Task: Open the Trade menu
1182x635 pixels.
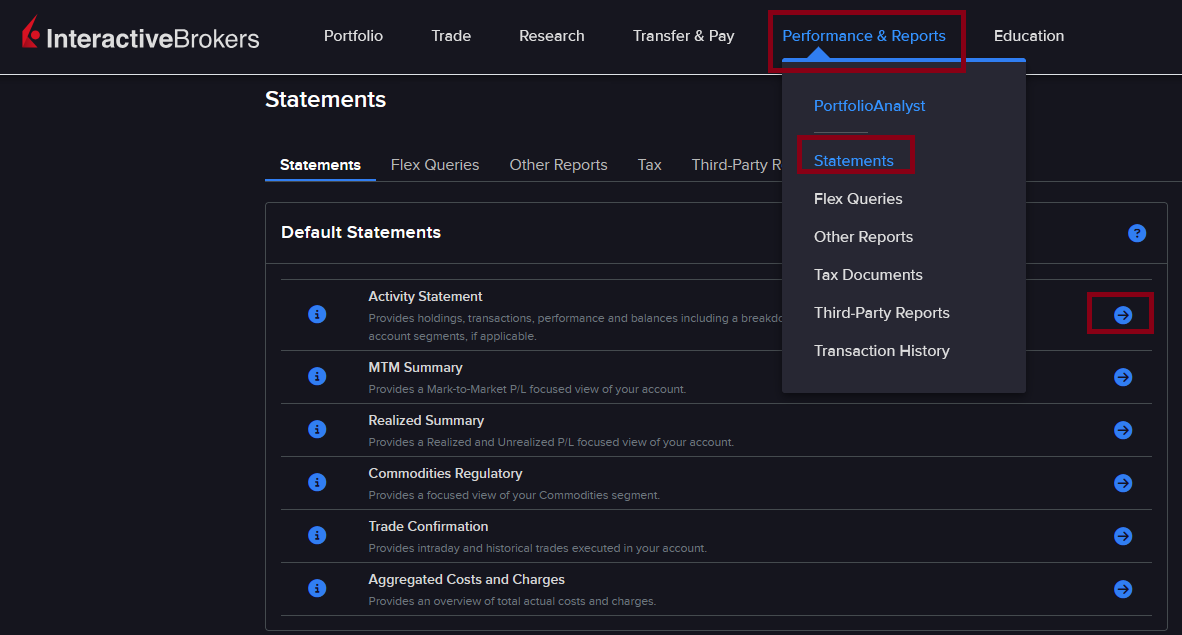Action: 451,36
